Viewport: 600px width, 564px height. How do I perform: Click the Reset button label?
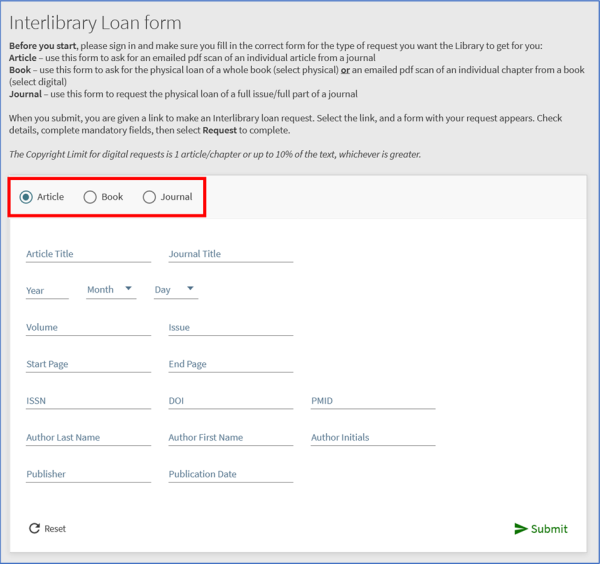(x=55, y=528)
